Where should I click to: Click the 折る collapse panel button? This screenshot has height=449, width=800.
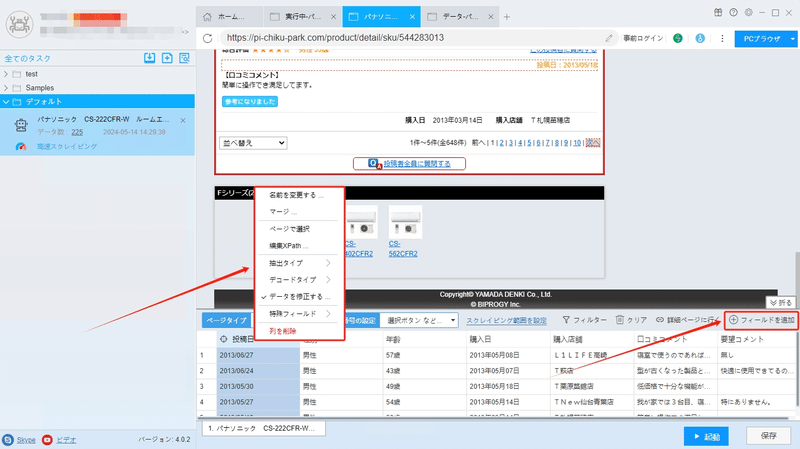tap(781, 303)
